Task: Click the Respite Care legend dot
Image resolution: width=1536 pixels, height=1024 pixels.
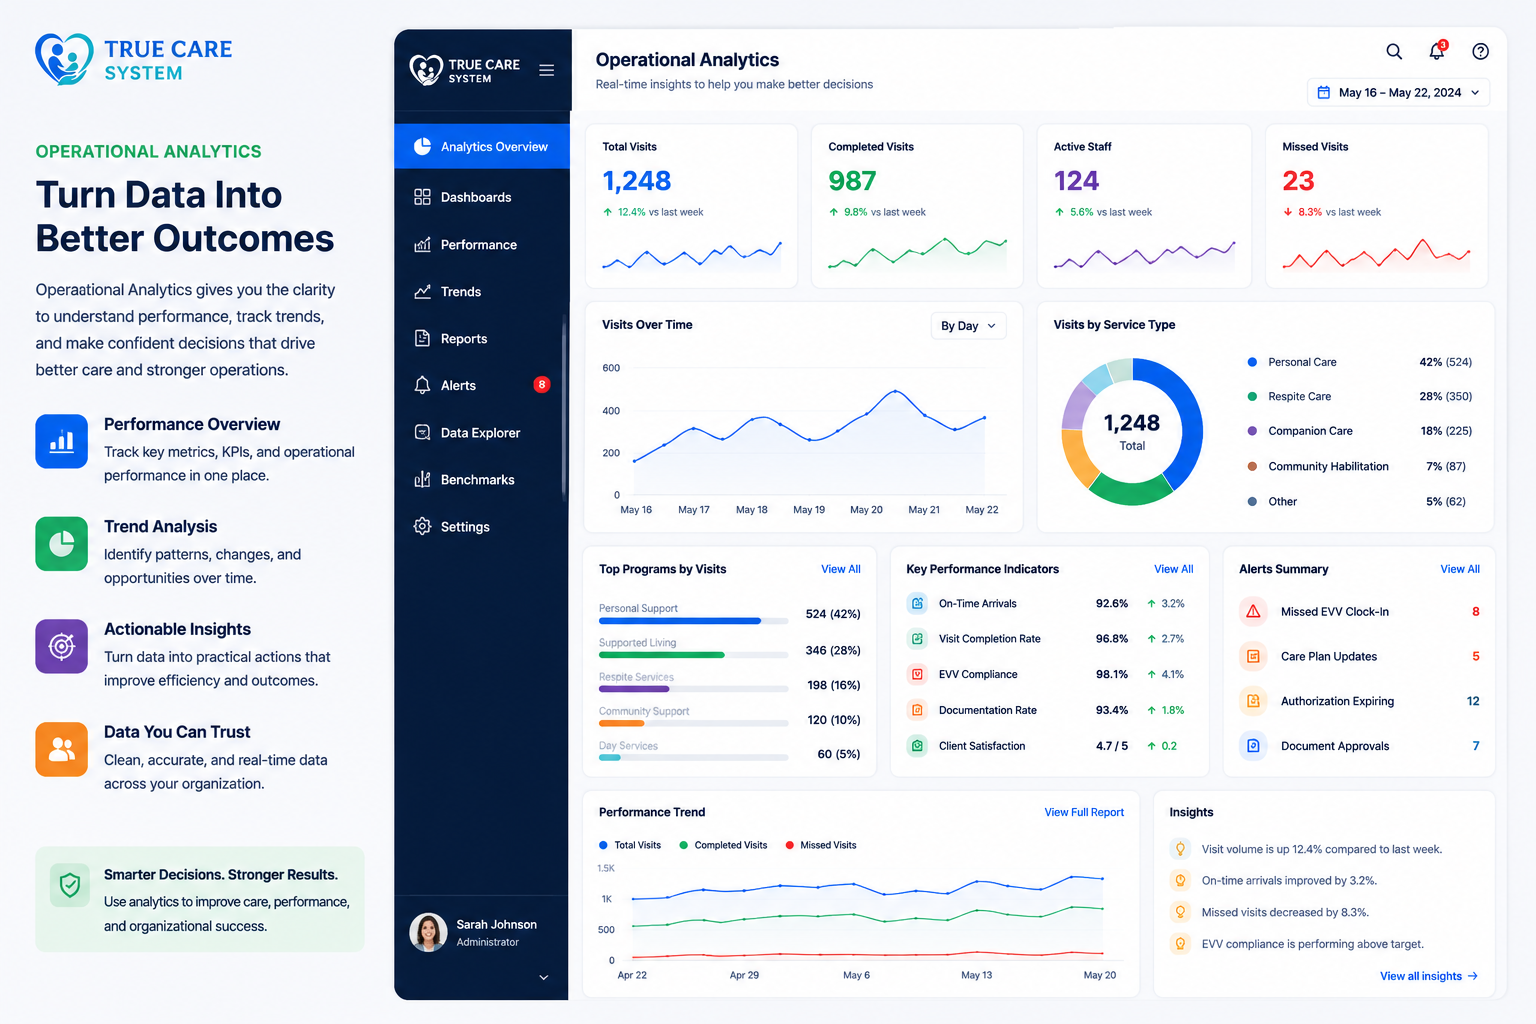Action: [x=1252, y=397]
